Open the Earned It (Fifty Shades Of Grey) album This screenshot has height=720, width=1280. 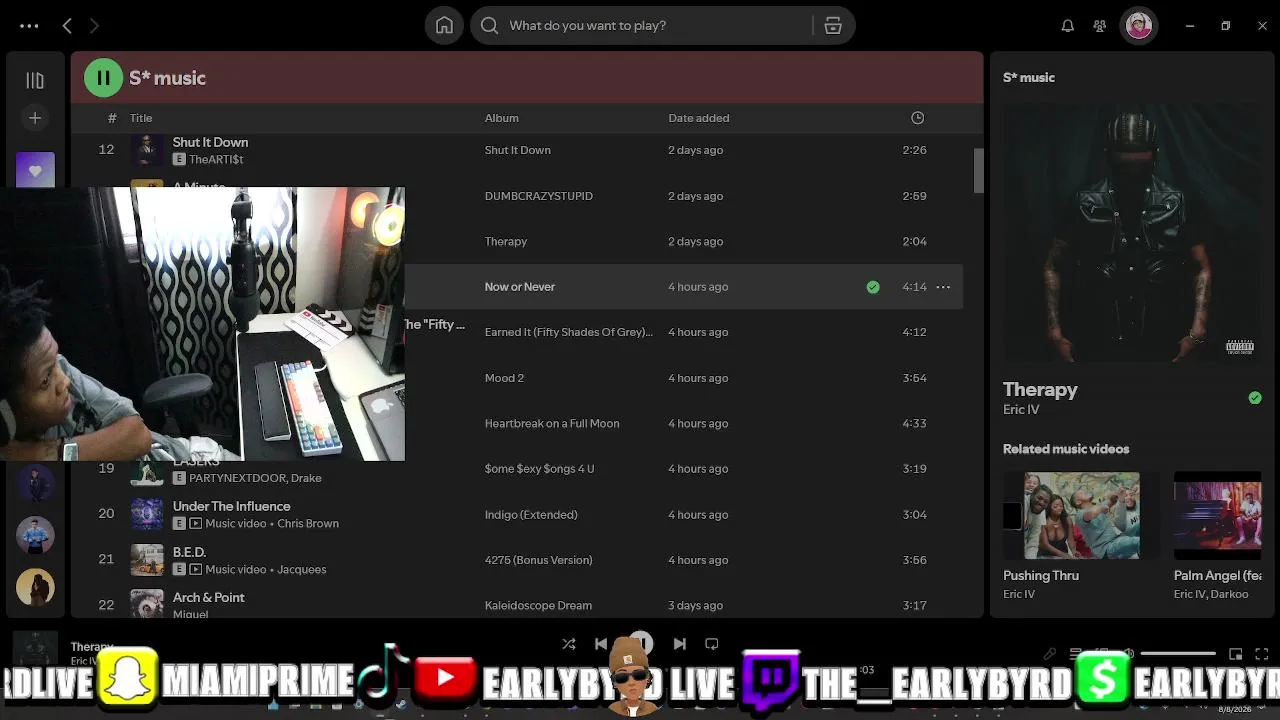pos(569,332)
